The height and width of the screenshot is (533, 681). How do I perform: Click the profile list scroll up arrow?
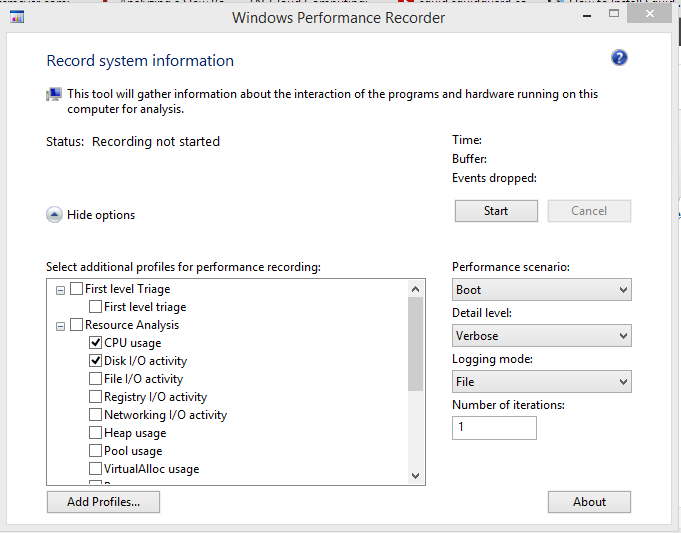coord(415,289)
